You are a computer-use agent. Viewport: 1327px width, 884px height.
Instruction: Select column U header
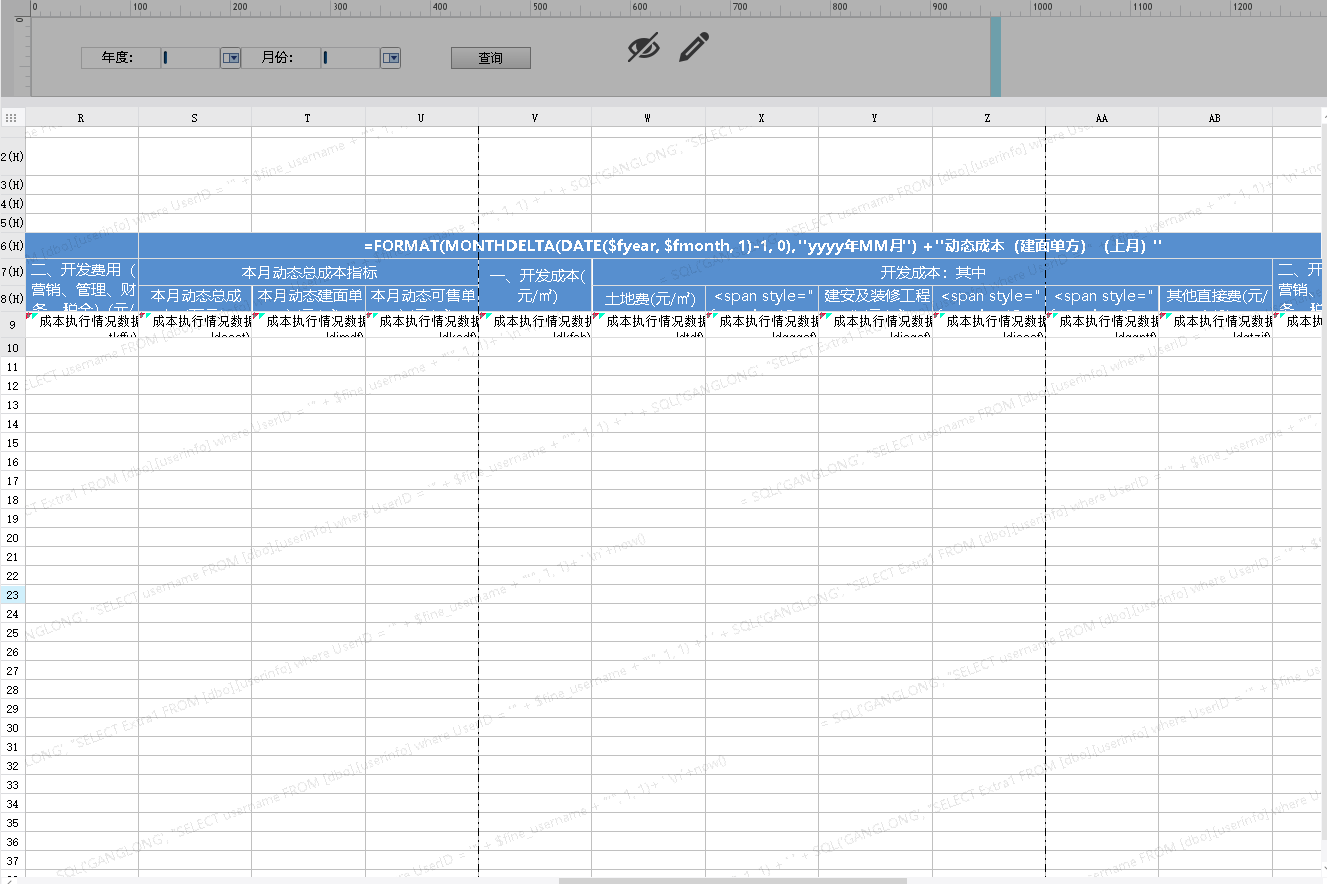pyautogui.click(x=422, y=118)
